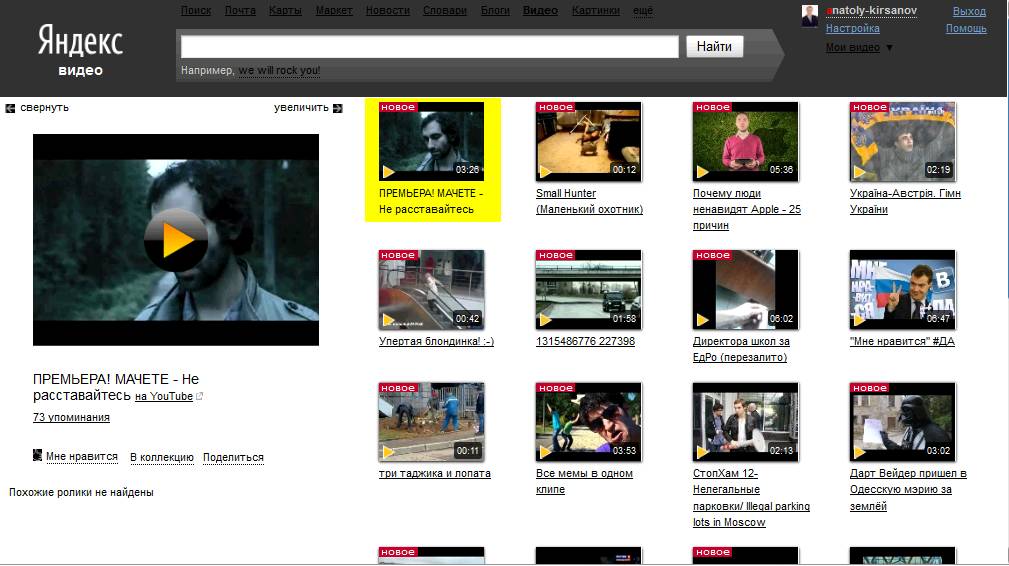The width and height of the screenshot is (1009, 566).
Task: Open the Директора школ за ЕдРо thumbnail
Action: [x=745, y=289]
